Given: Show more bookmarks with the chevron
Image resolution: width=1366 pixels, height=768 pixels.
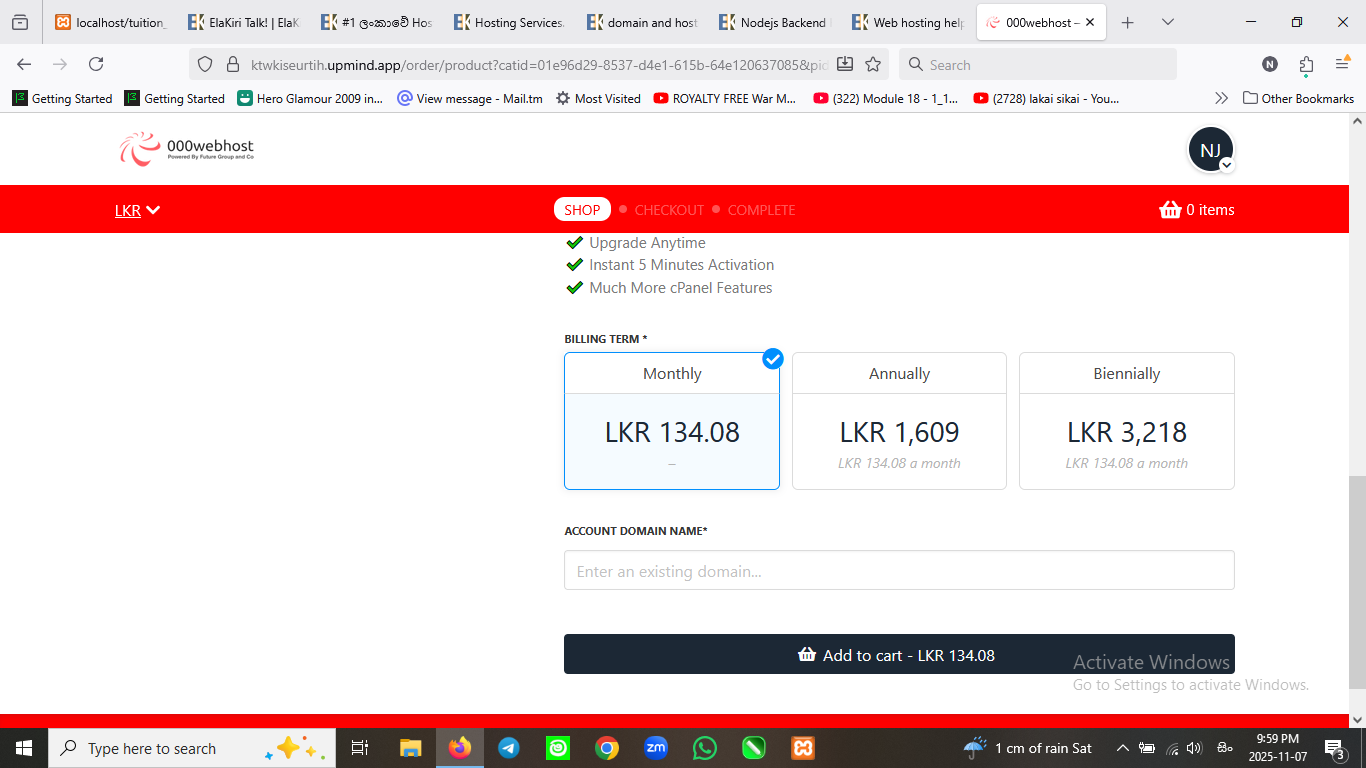Looking at the screenshot, I should point(1221,98).
